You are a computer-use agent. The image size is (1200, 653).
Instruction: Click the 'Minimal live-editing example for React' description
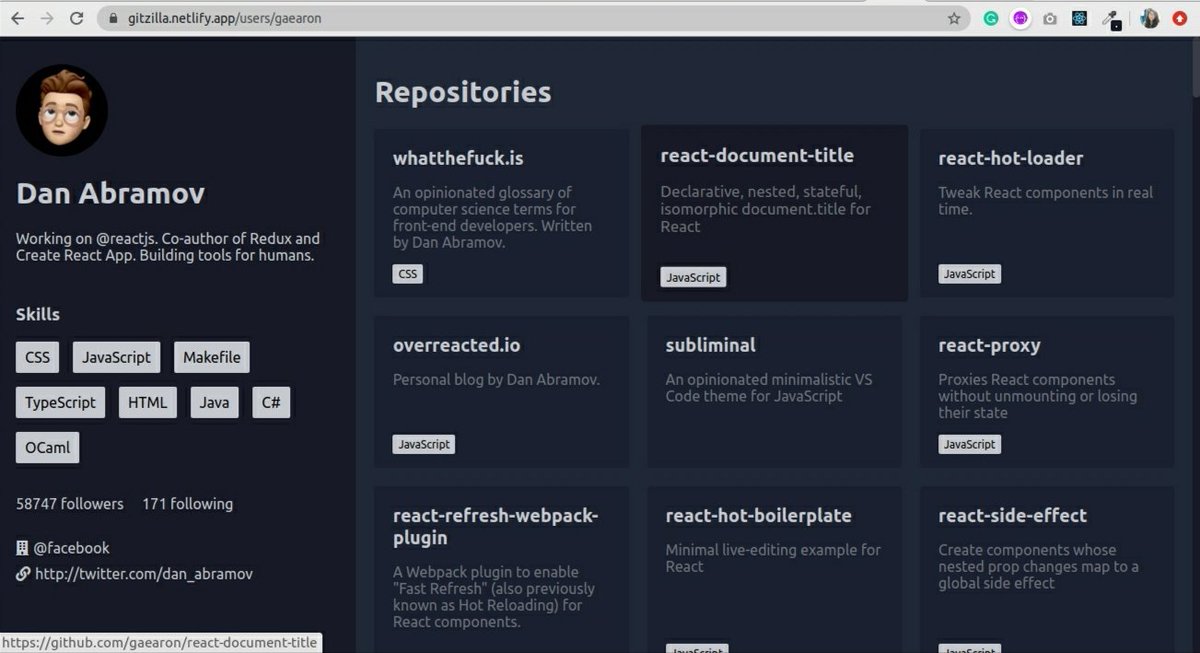coord(773,558)
